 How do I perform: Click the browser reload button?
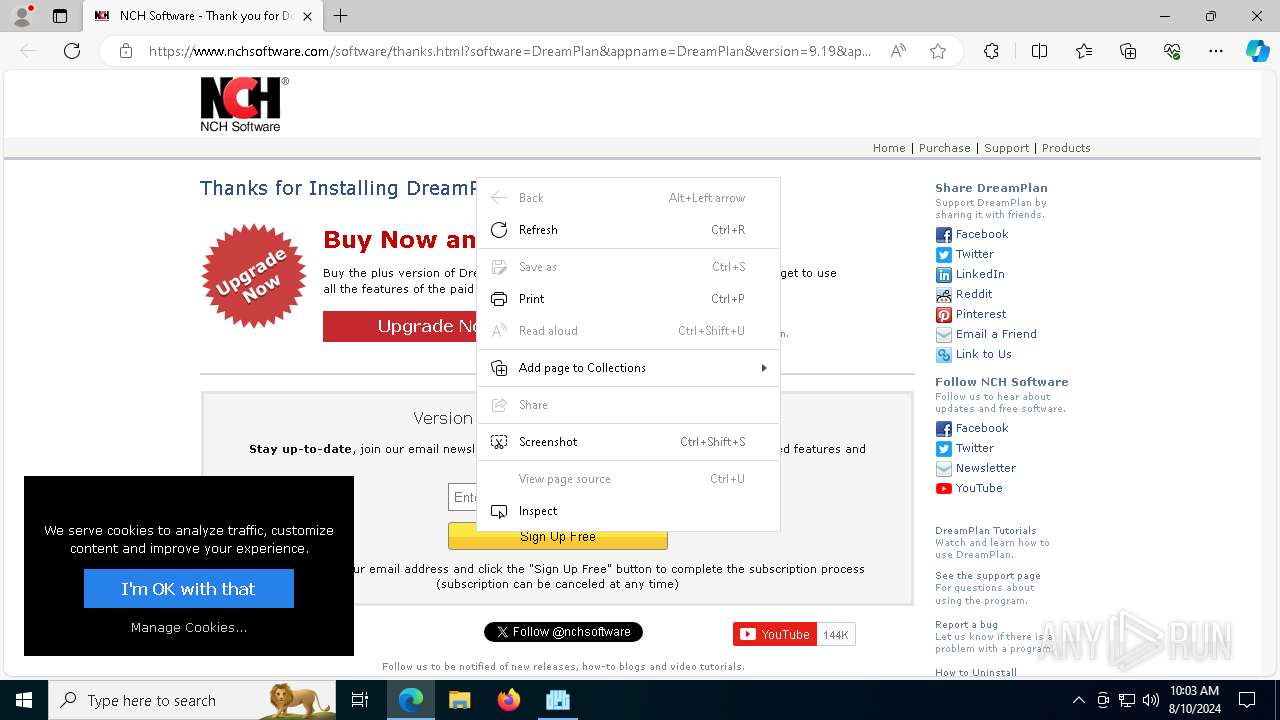[x=72, y=51]
